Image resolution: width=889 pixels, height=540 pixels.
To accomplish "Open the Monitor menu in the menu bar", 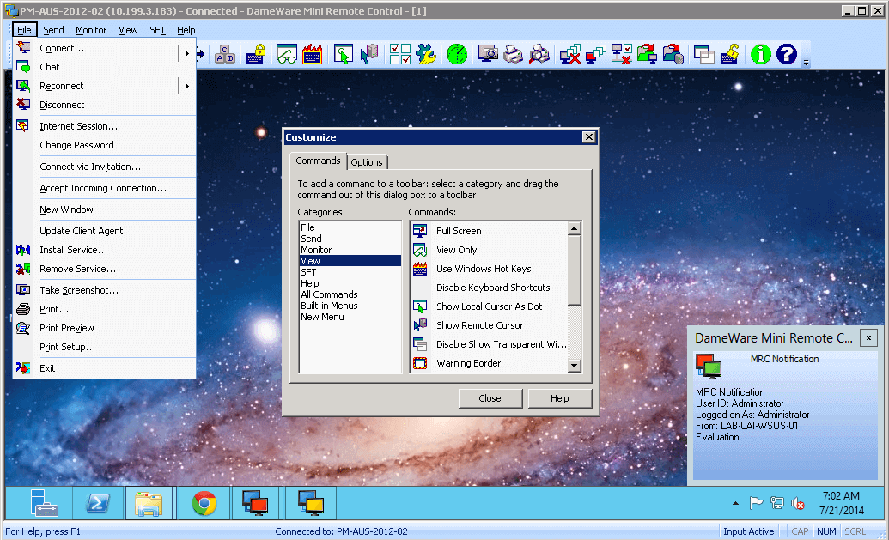I will point(91,30).
